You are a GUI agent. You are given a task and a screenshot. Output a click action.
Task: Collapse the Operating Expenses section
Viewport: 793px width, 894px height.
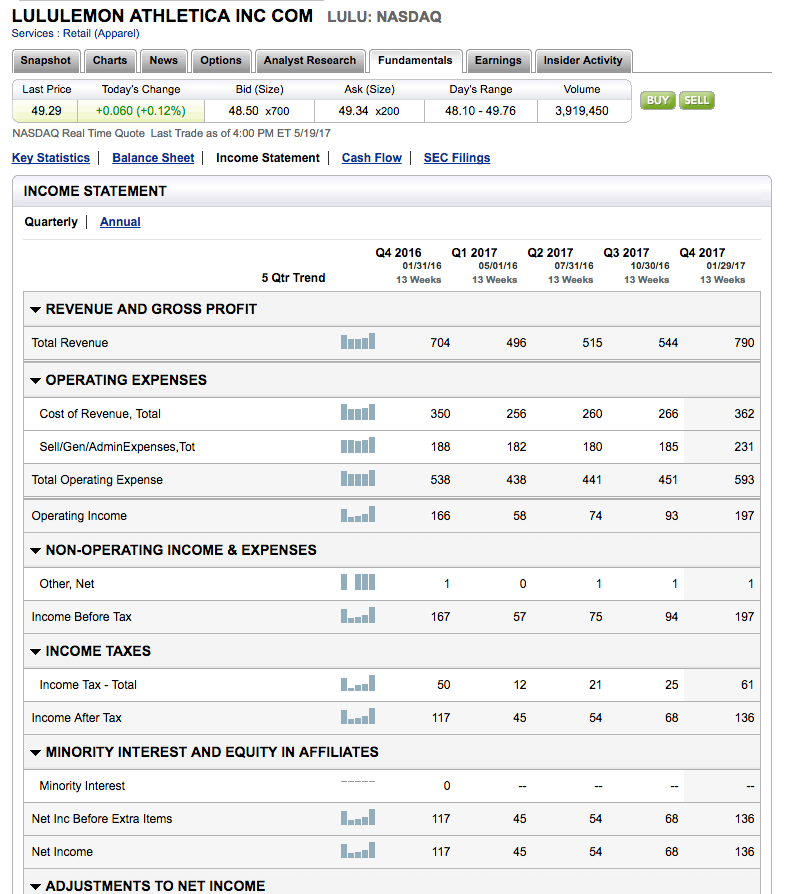pos(37,381)
